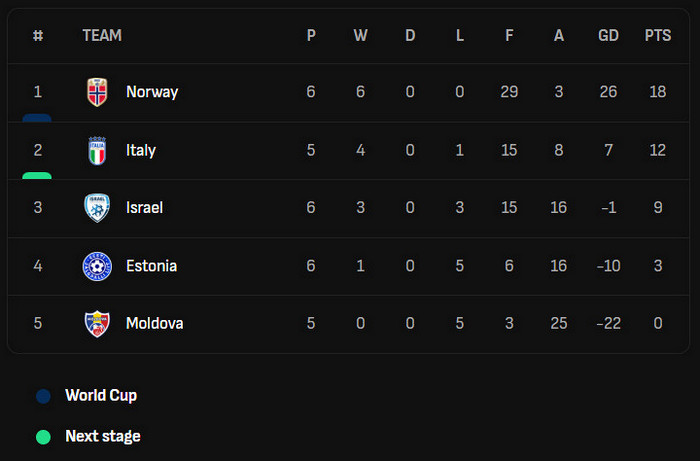Click the TEAM column header
The image size is (700, 461).
click(x=102, y=36)
